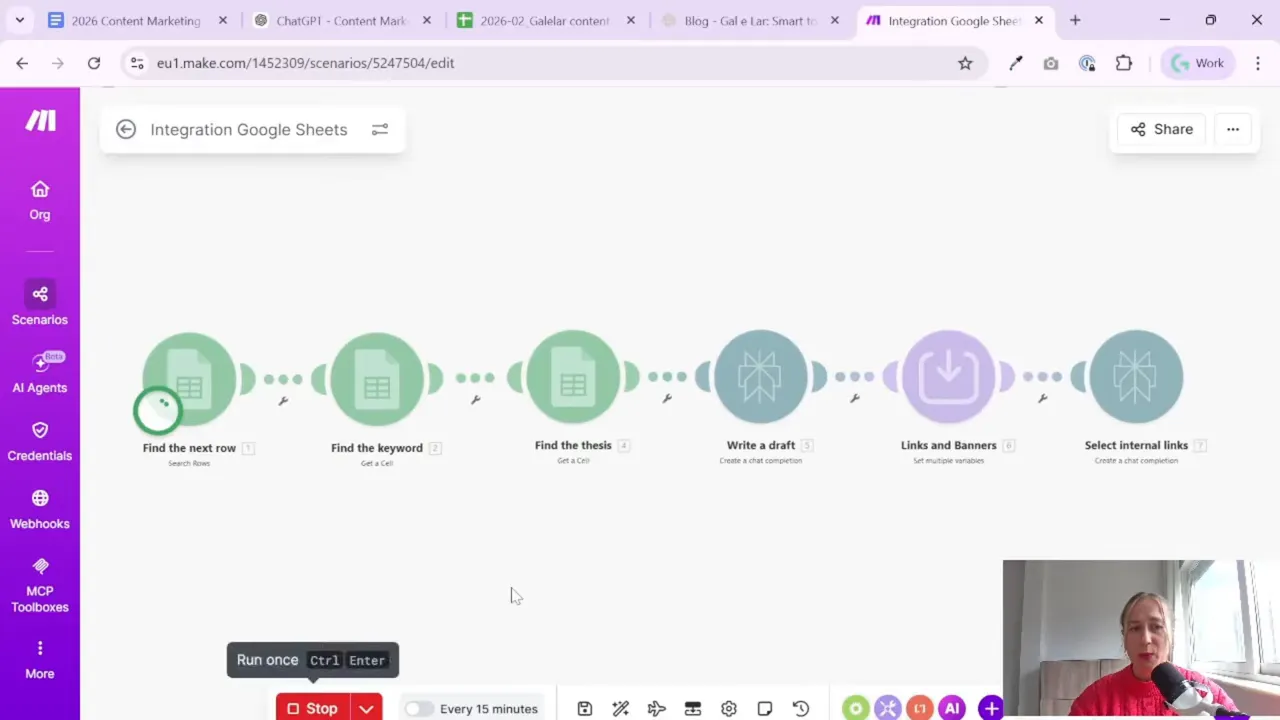This screenshot has width=1280, height=720.
Task: Click the Links and Banners label
Action: [949, 445]
